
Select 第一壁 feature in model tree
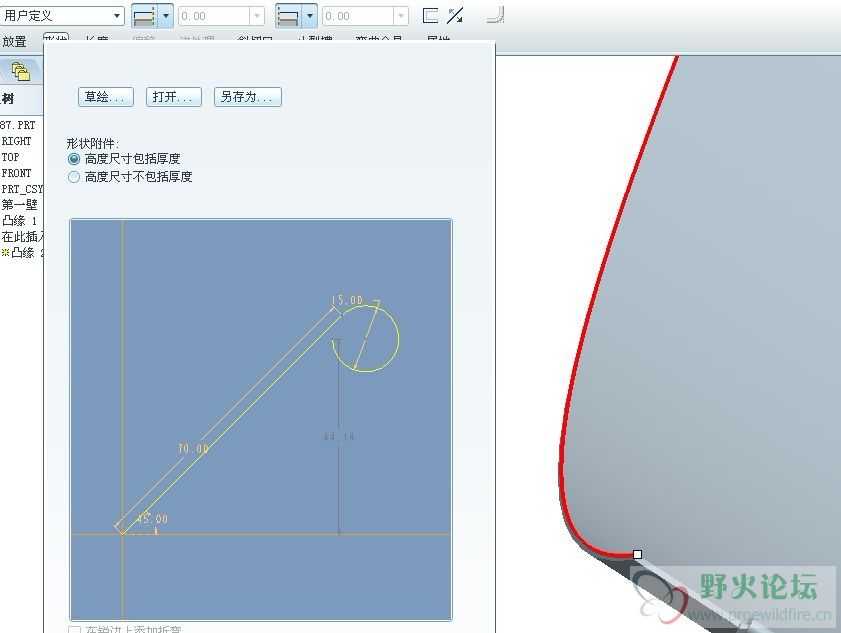[x=20, y=204]
